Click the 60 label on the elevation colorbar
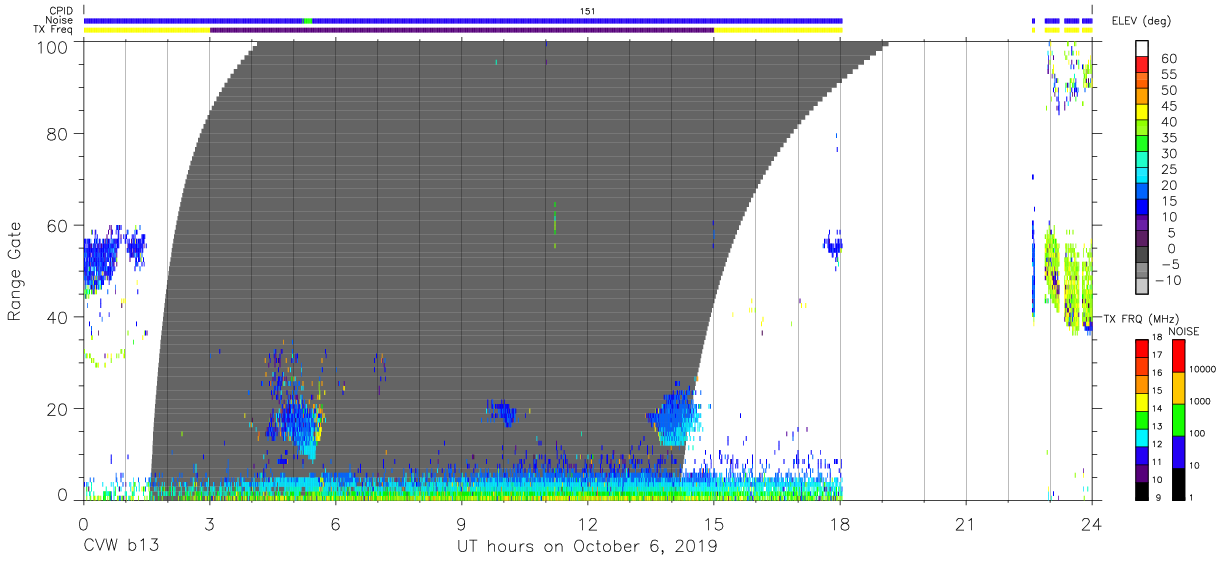The height and width of the screenshot is (567, 1228). pyautogui.click(x=1168, y=58)
